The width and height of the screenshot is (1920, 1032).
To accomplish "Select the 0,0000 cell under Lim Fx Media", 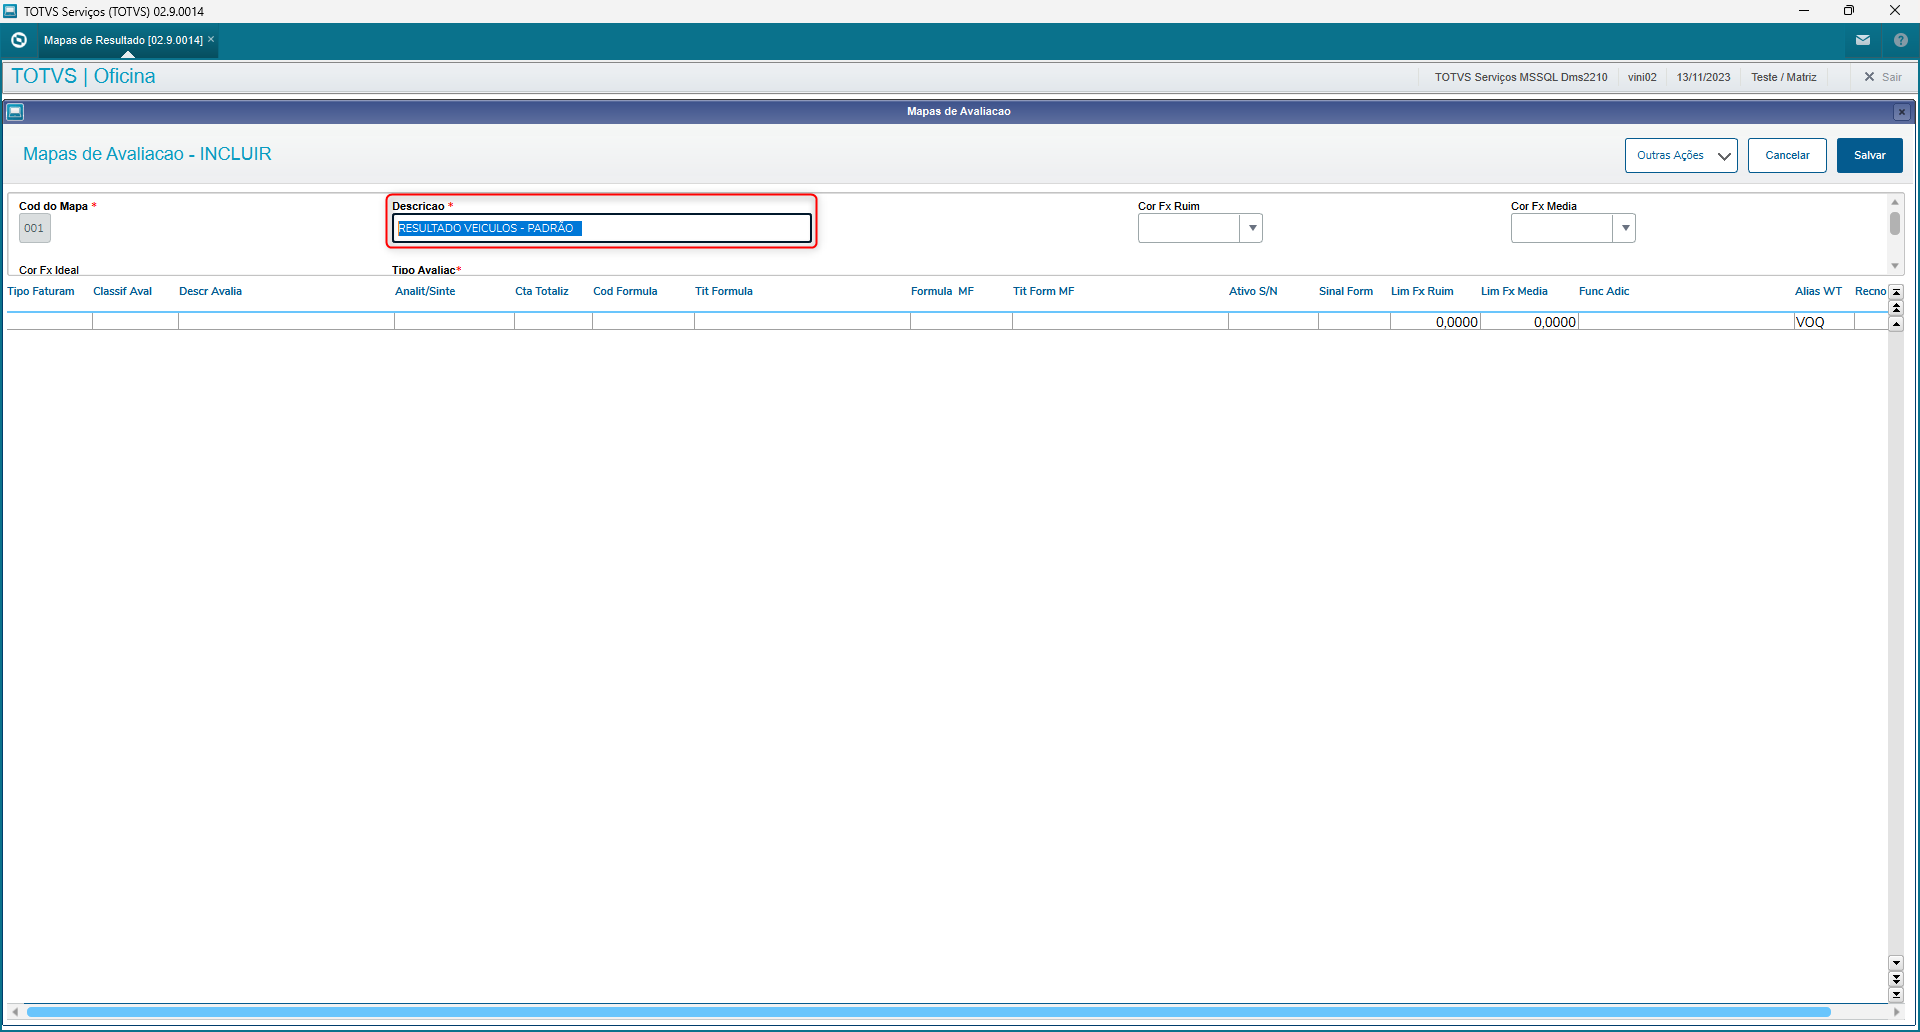I will pos(1529,322).
